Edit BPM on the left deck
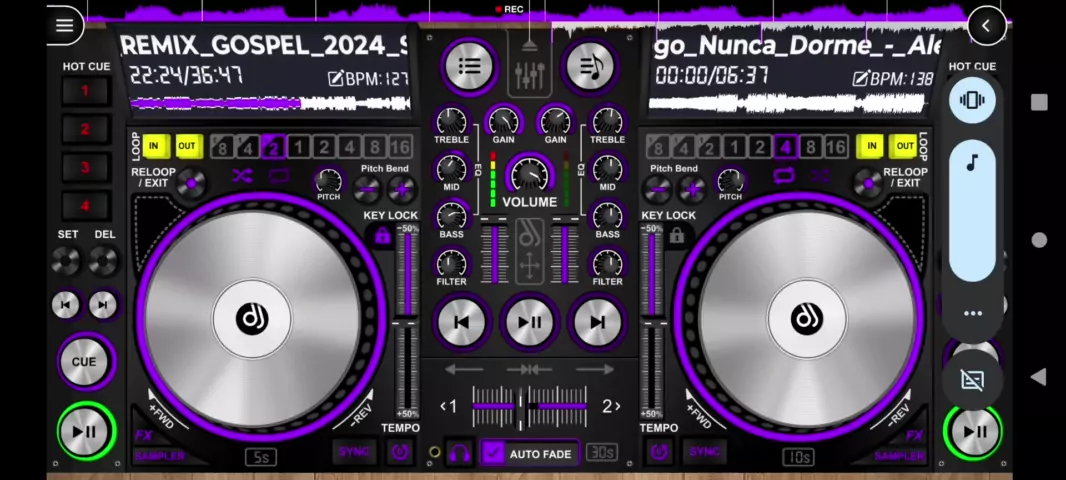Screen dimensions: 1066x480 pos(337,79)
